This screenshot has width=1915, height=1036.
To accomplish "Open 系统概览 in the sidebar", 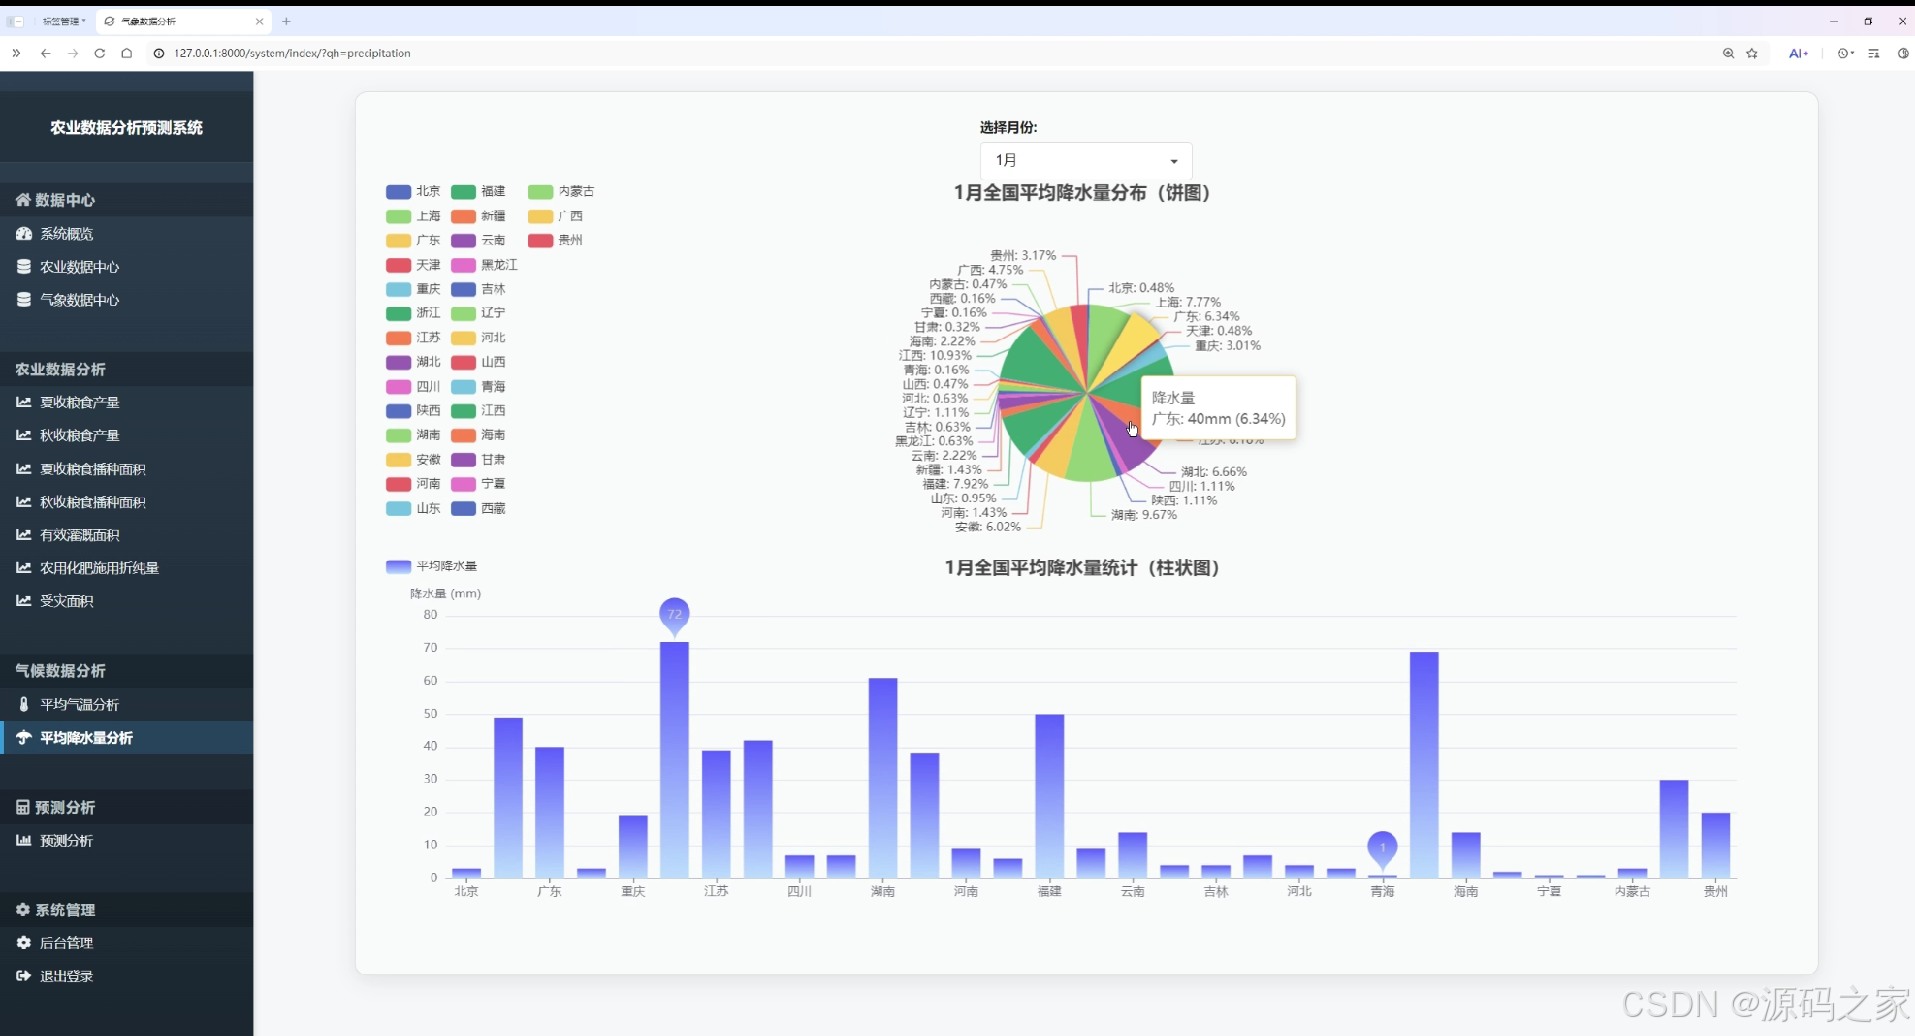I will [x=66, y=234].
